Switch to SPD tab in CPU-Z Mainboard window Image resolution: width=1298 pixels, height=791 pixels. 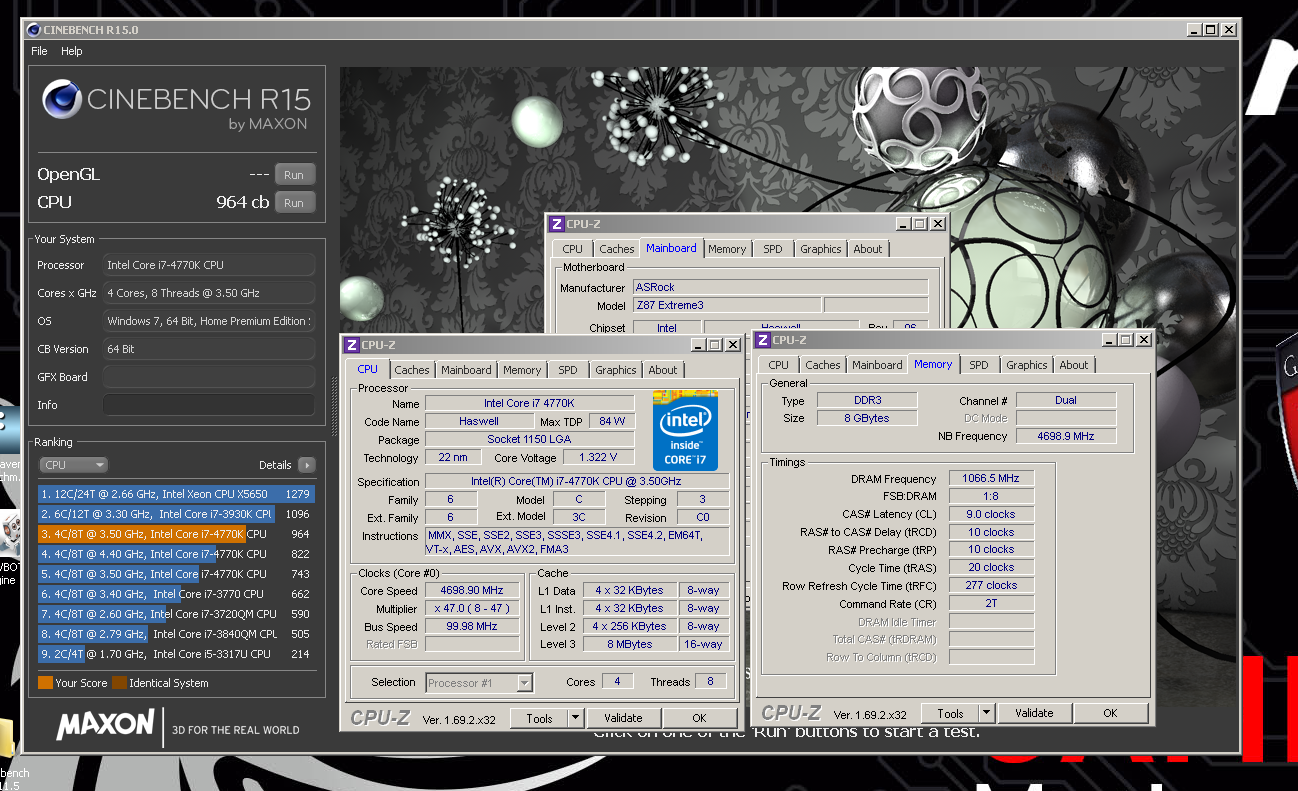click(x=772, y=249)
